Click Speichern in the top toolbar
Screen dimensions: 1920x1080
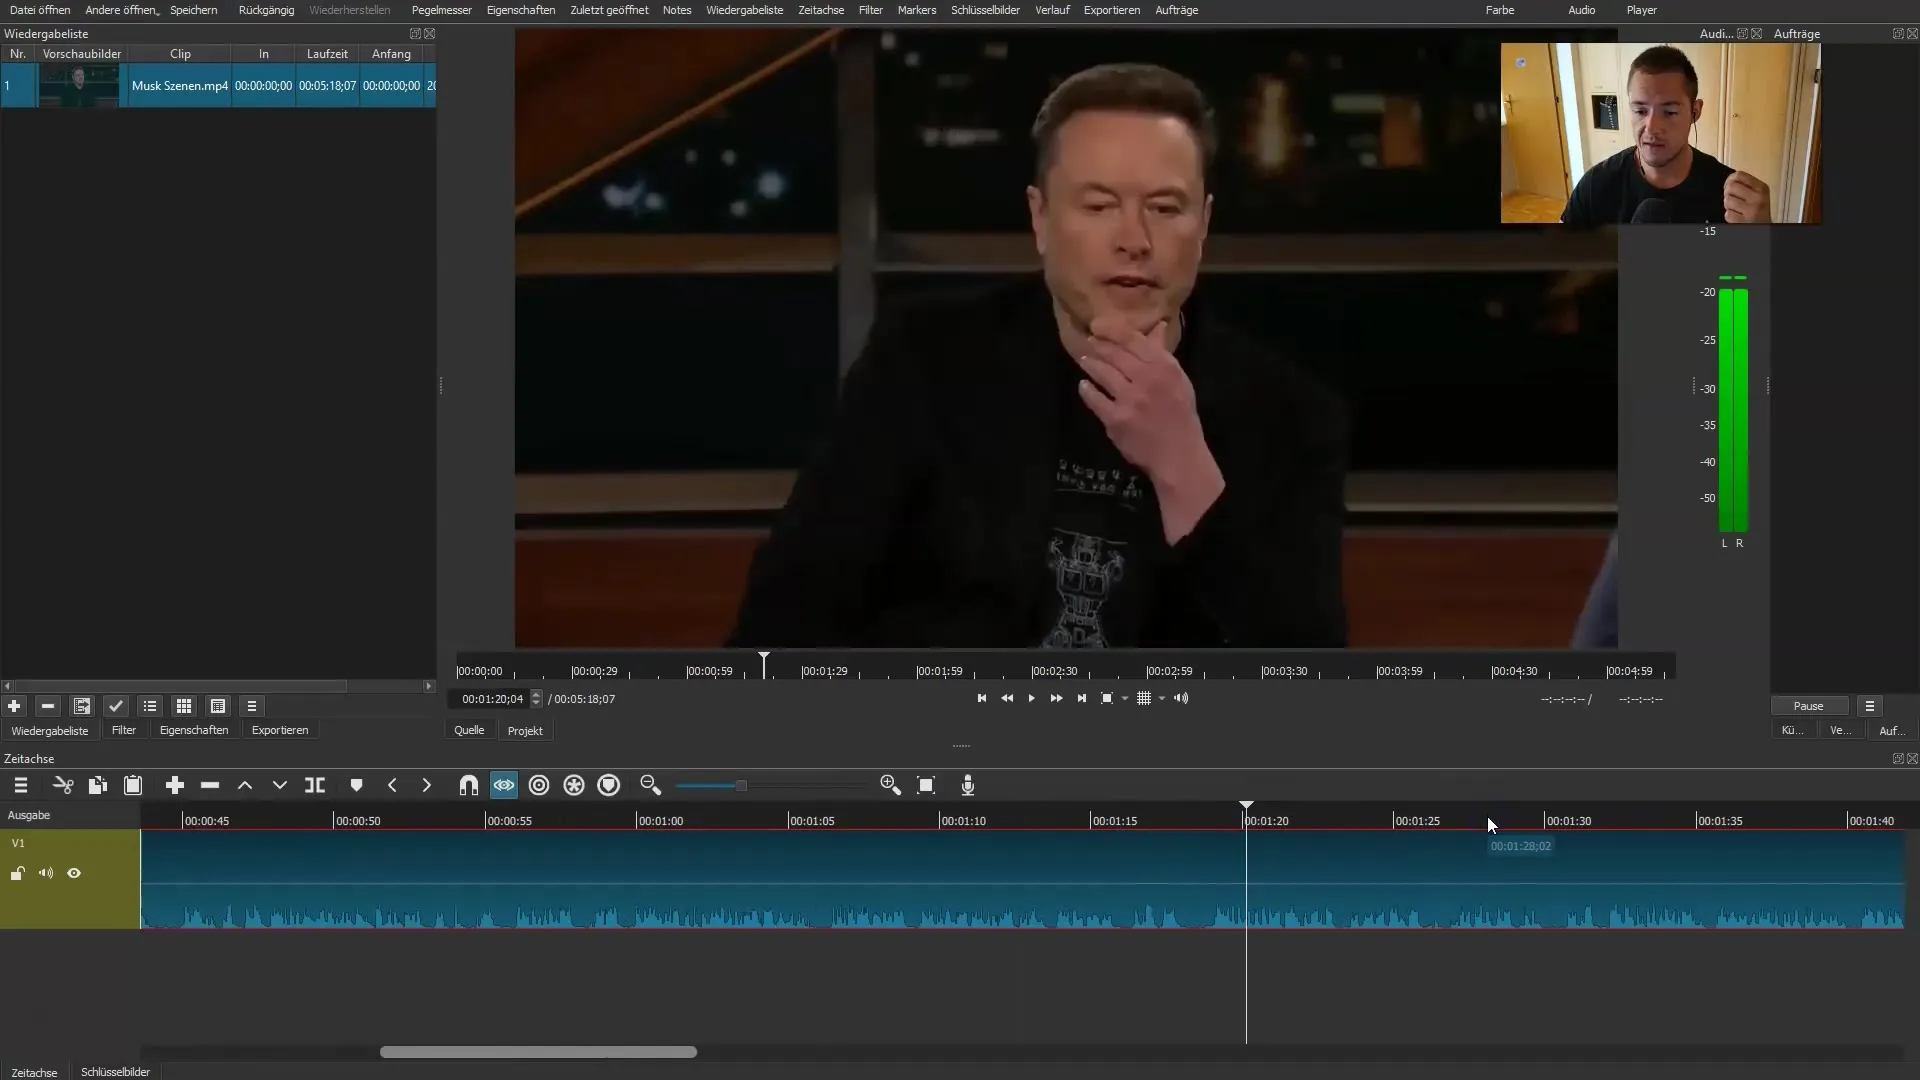tap(194, 10)
